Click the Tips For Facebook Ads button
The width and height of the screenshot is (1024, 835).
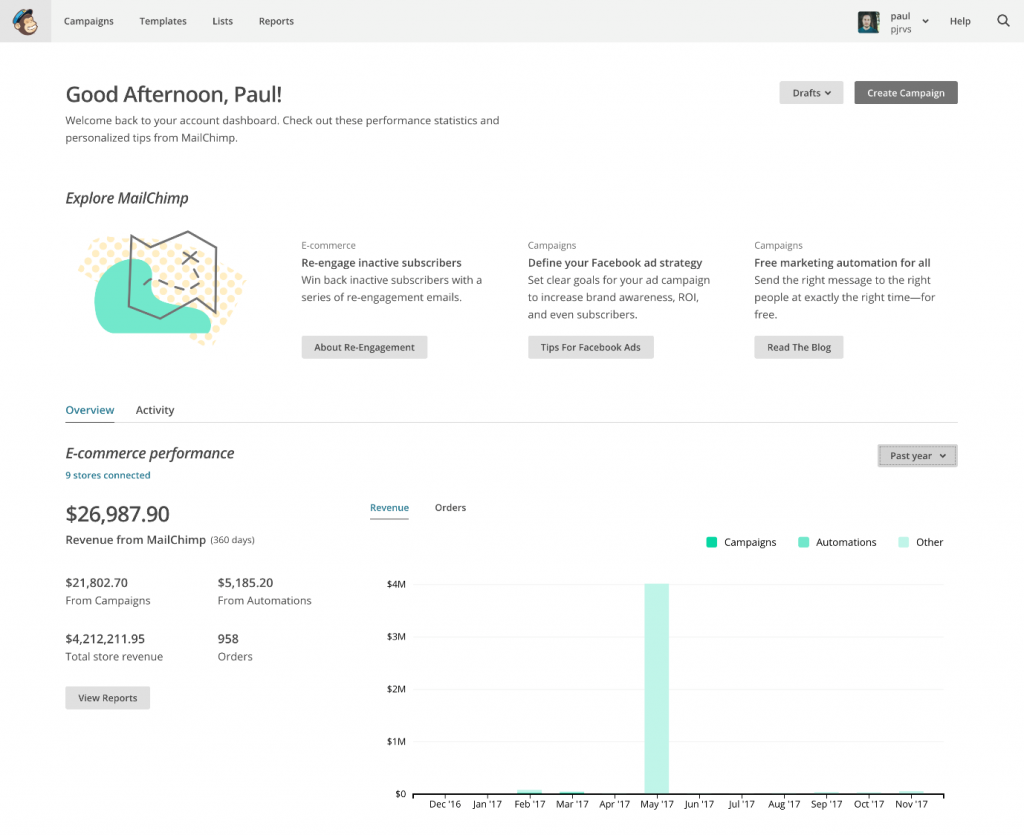pos(590,347)
